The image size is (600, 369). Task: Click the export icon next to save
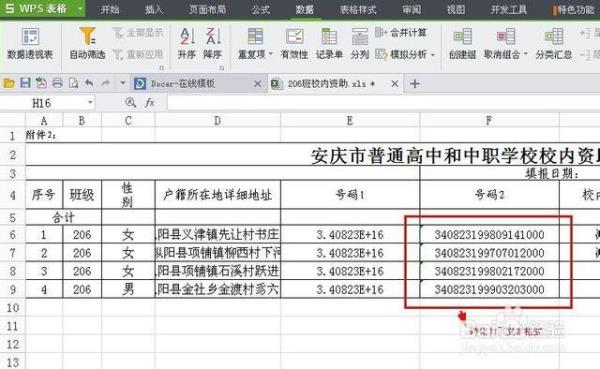coord(41,83)
